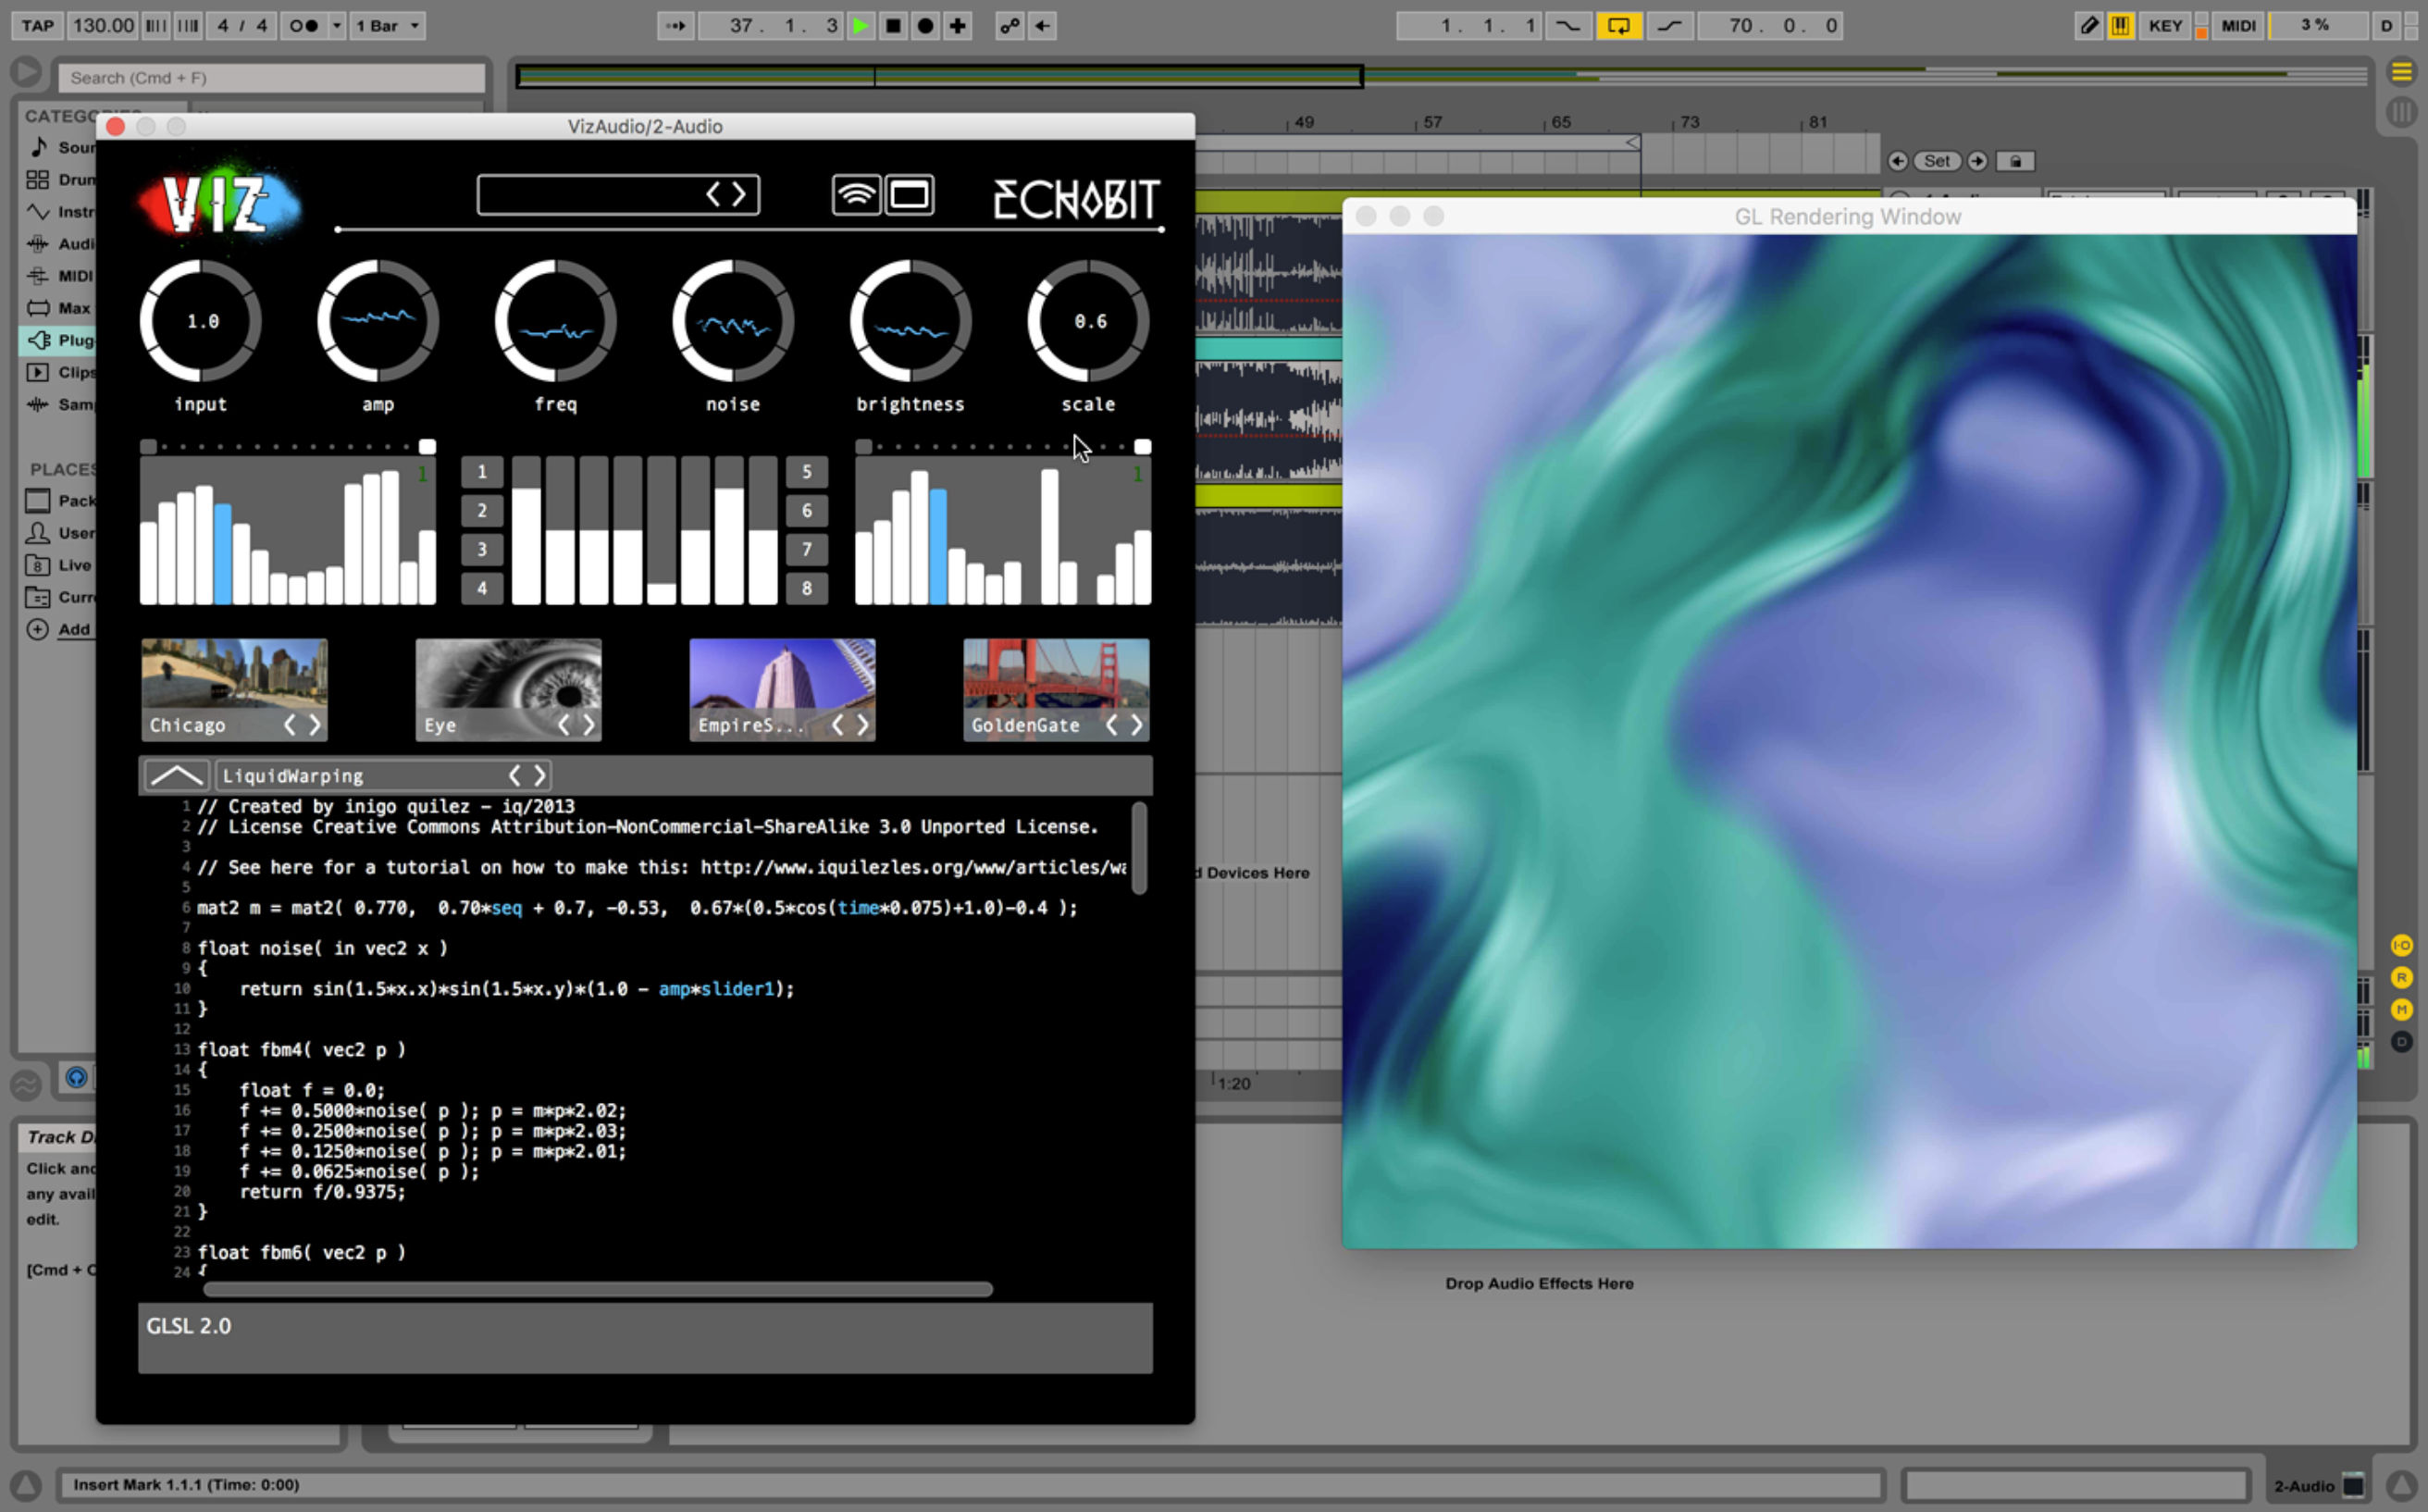This screenshot has width=2428, height=1512.
Task: Click the yellow arrangement view lines icon
Action: (2400, 72)
